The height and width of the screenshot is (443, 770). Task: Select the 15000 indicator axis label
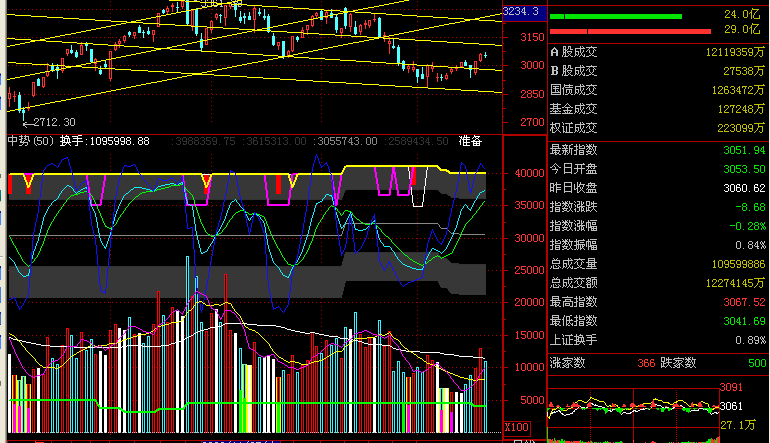coord(529,335)
